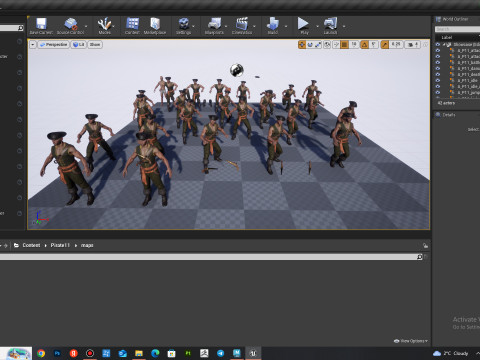Expand the Source Control dropdown arrow
Screen dimensions: 480x360
86,26
